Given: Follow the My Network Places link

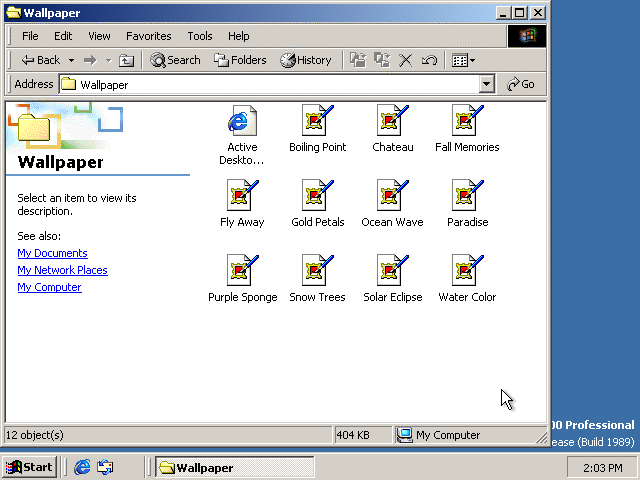Looking at the screenshot, I should click(x=62, y=270).
